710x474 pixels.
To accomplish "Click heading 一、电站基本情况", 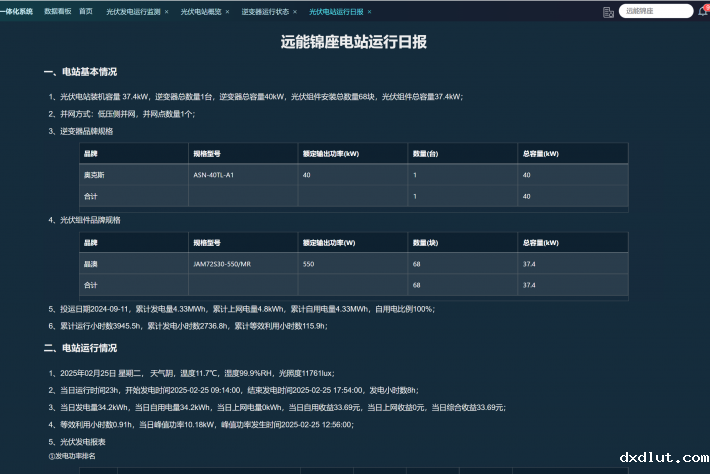I will 80,72.
